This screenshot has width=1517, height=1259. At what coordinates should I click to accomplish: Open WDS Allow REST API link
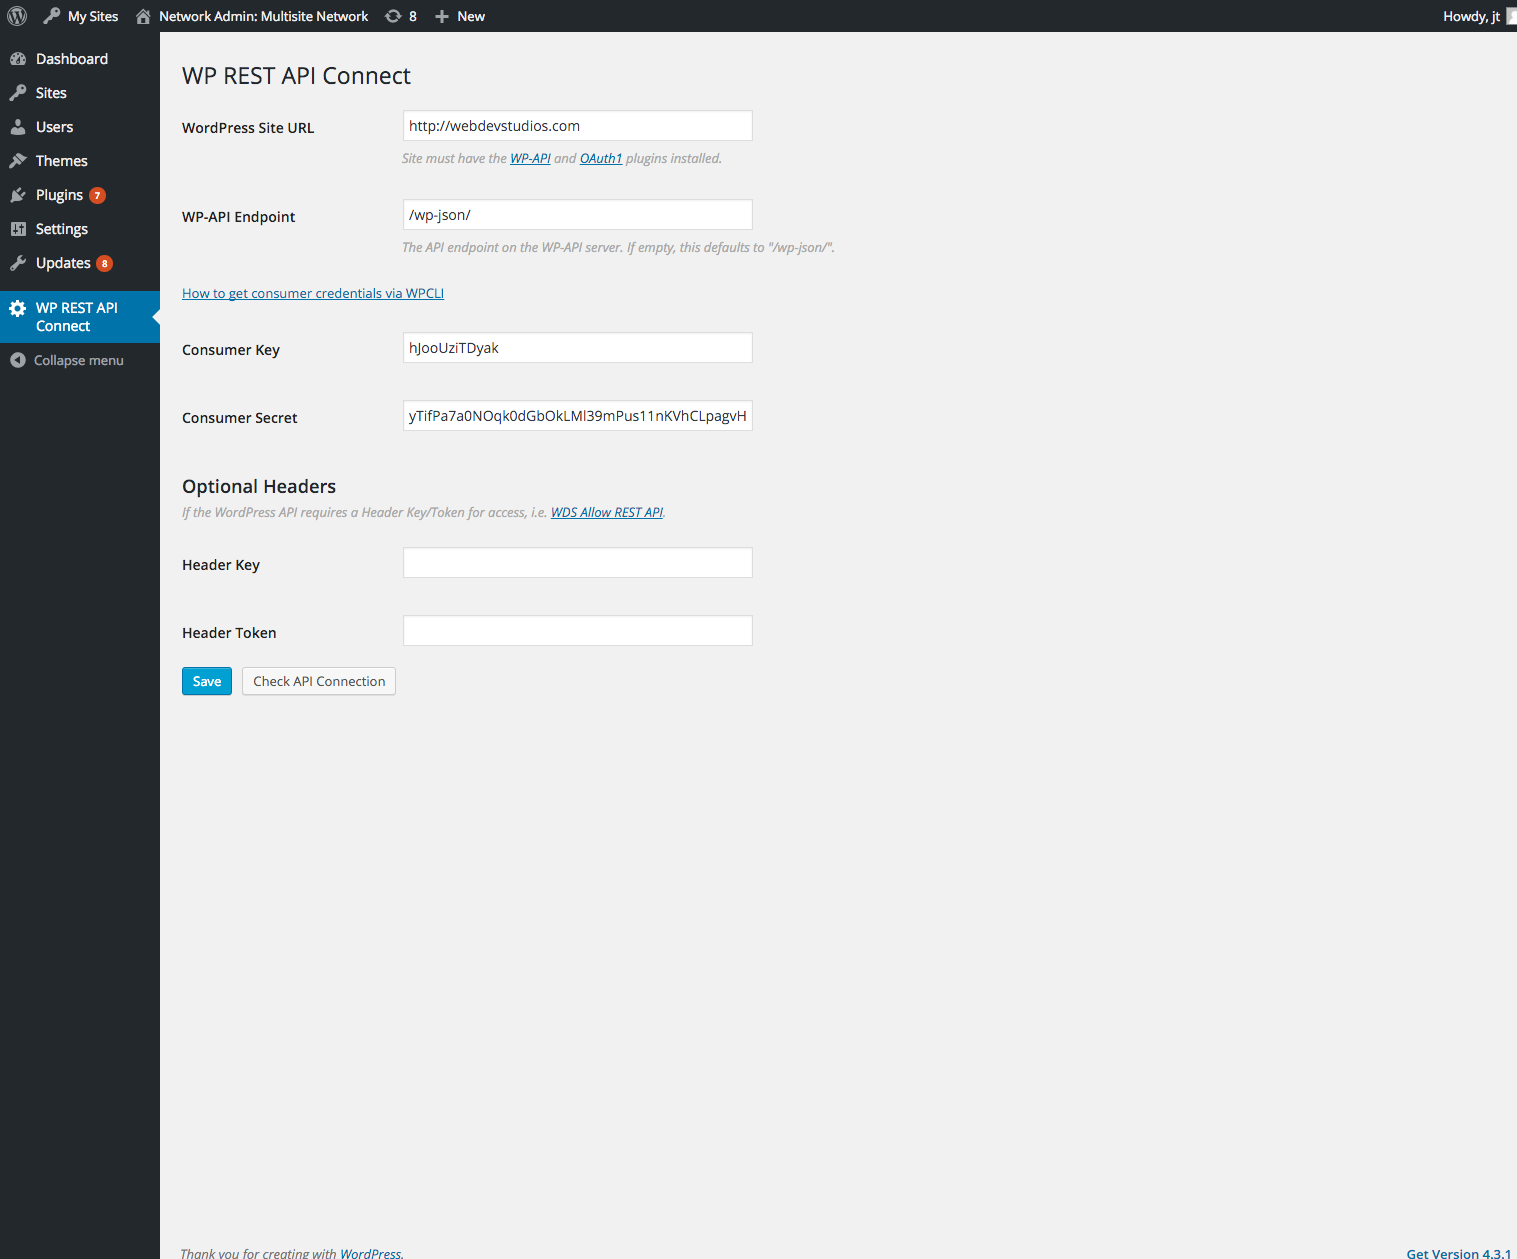click(x=607, y=512)
